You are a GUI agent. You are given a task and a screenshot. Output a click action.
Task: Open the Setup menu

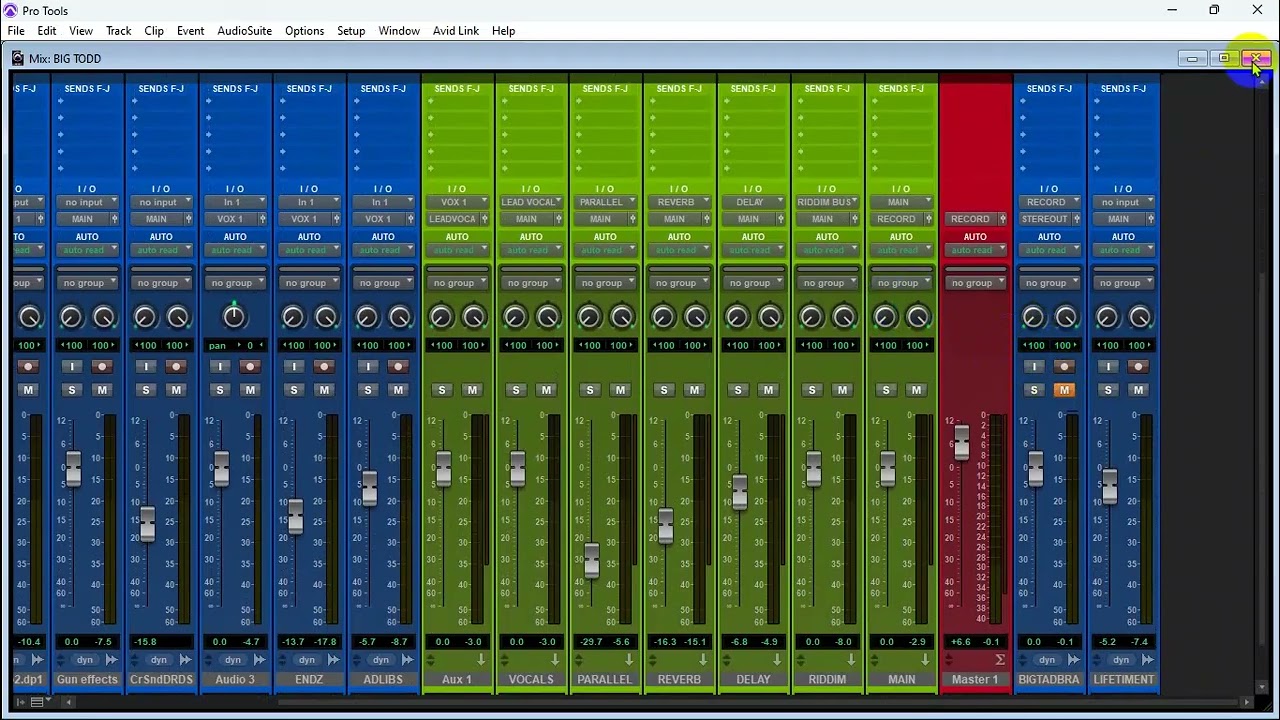[x=351, y=31]
